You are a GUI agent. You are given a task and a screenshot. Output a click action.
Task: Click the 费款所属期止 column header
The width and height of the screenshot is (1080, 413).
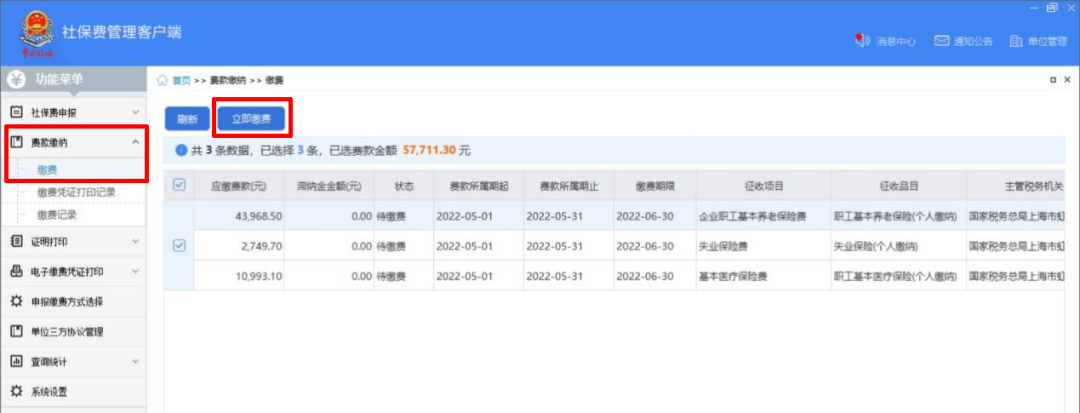point(568,186)
